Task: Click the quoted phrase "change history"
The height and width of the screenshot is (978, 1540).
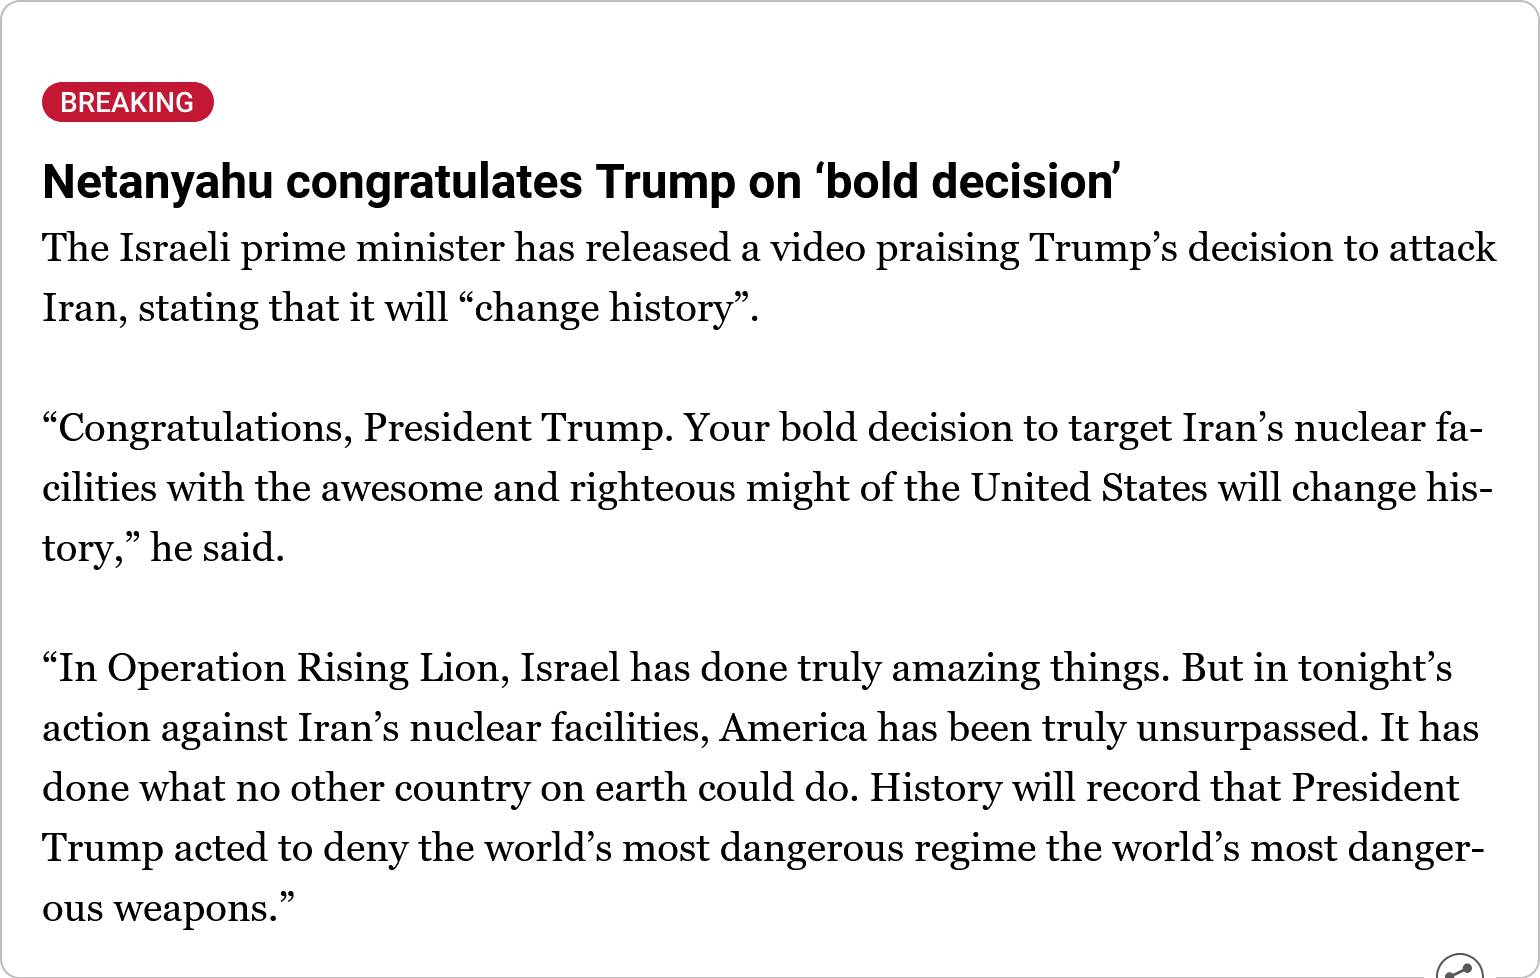Action: pyautogui.click(x=604, y=308)
